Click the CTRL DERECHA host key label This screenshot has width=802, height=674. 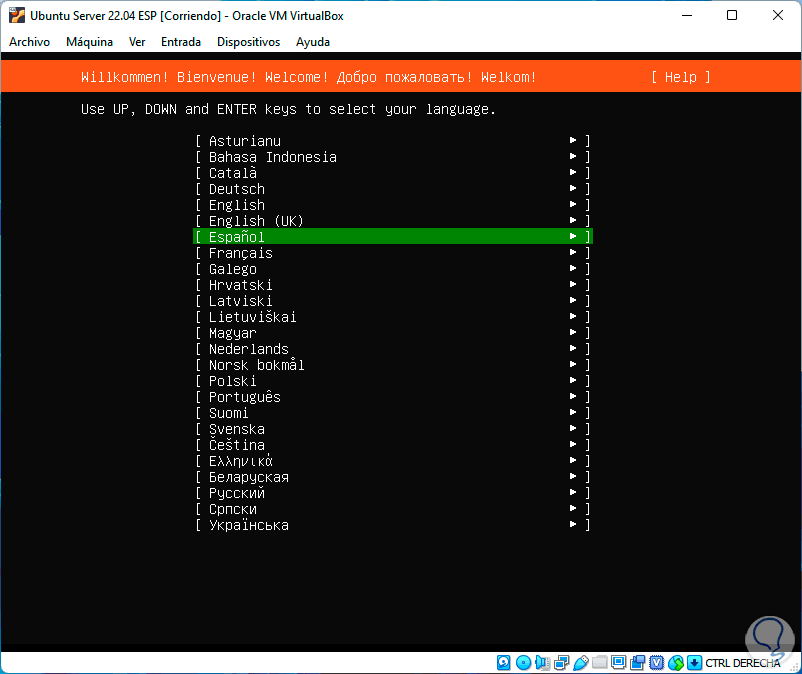click(x=743, y=663)
